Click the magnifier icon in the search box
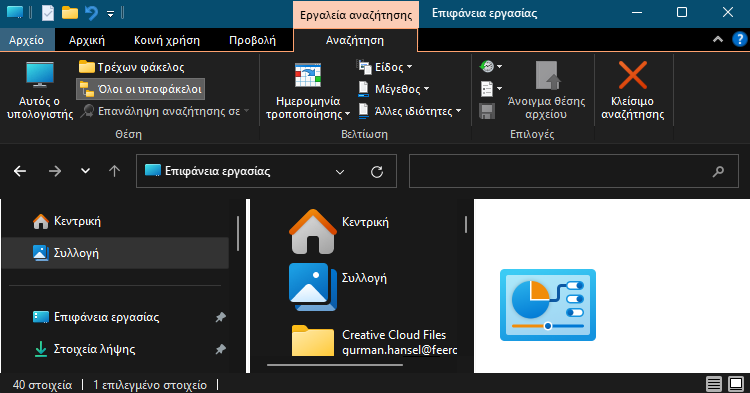 718,171
